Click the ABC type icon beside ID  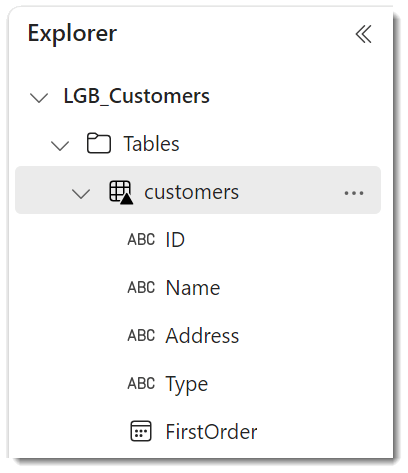(x=141, y=239)
